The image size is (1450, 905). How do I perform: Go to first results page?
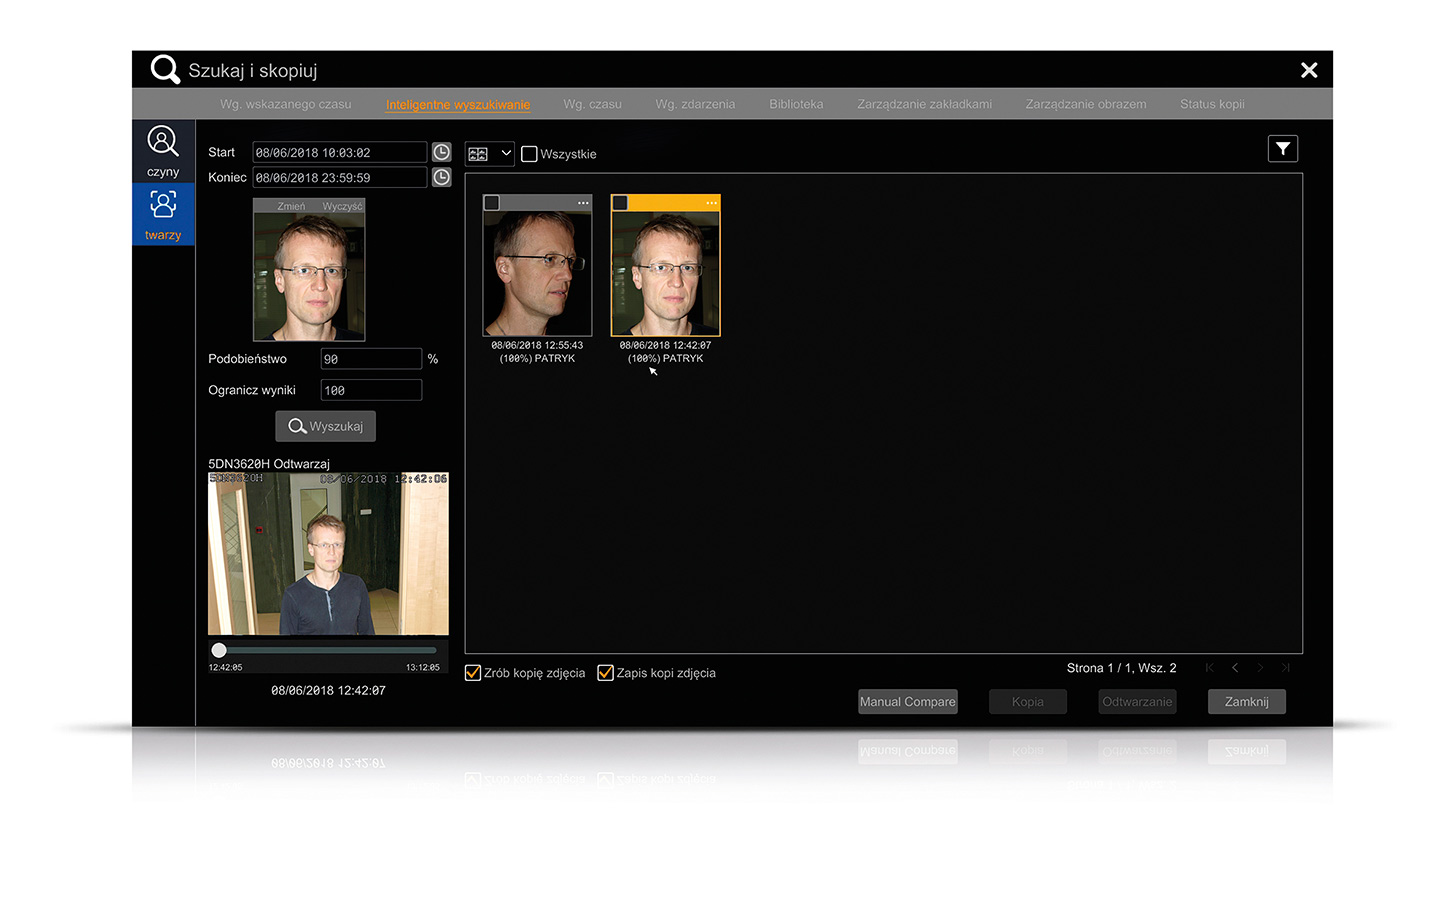coord(1210,667)
